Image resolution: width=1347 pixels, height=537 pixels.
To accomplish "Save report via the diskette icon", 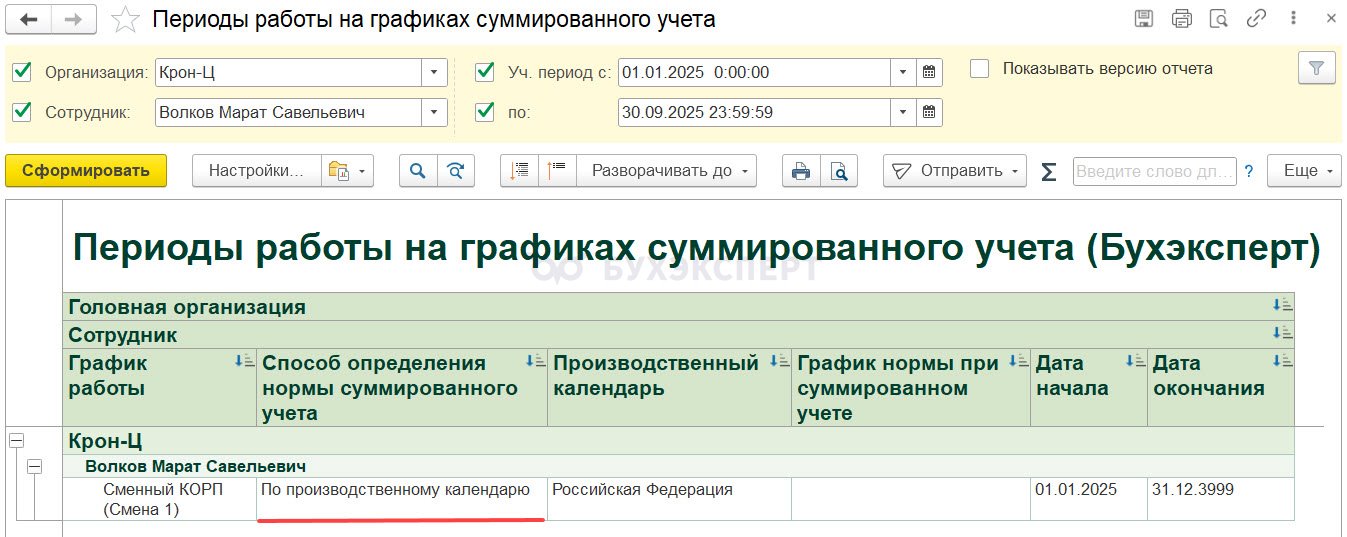I will pyautogui.click(x=1144, y=19).
